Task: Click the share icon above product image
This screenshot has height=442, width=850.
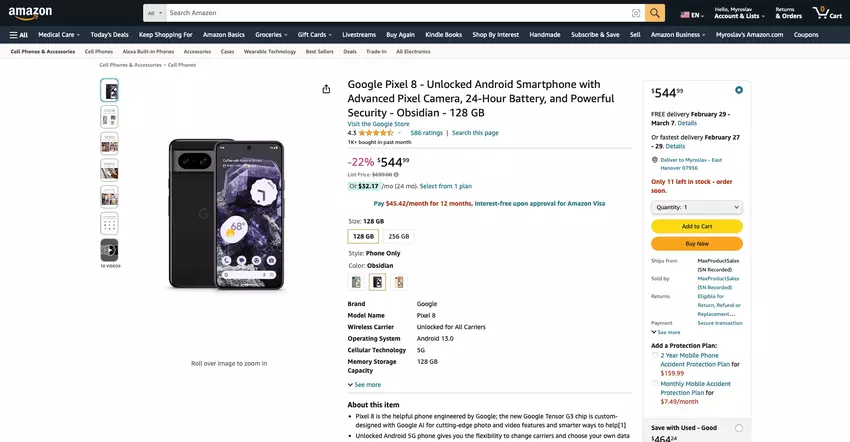Action: pyautogui.click(x=326, y=89)
